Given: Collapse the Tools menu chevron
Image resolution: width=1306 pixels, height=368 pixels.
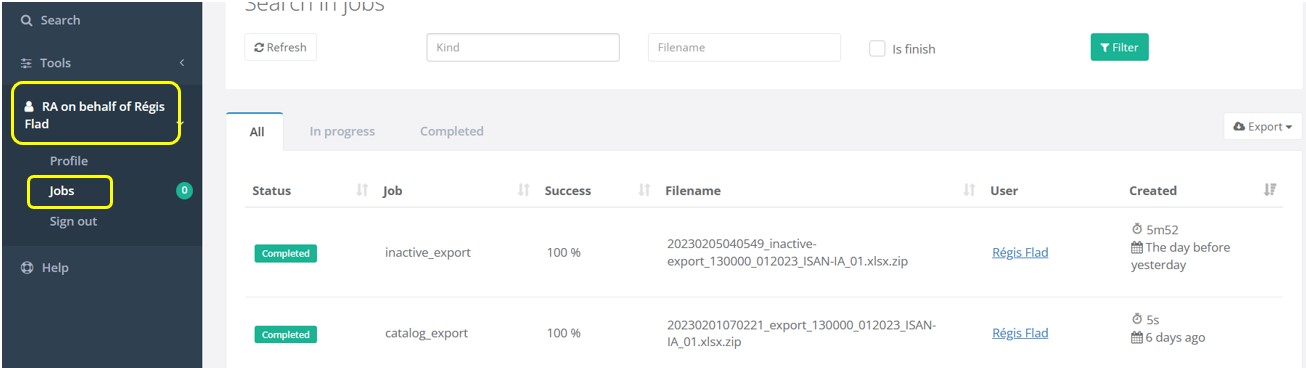Looking at the screenshot, I should pyautogui.click(x=182, y=63).
